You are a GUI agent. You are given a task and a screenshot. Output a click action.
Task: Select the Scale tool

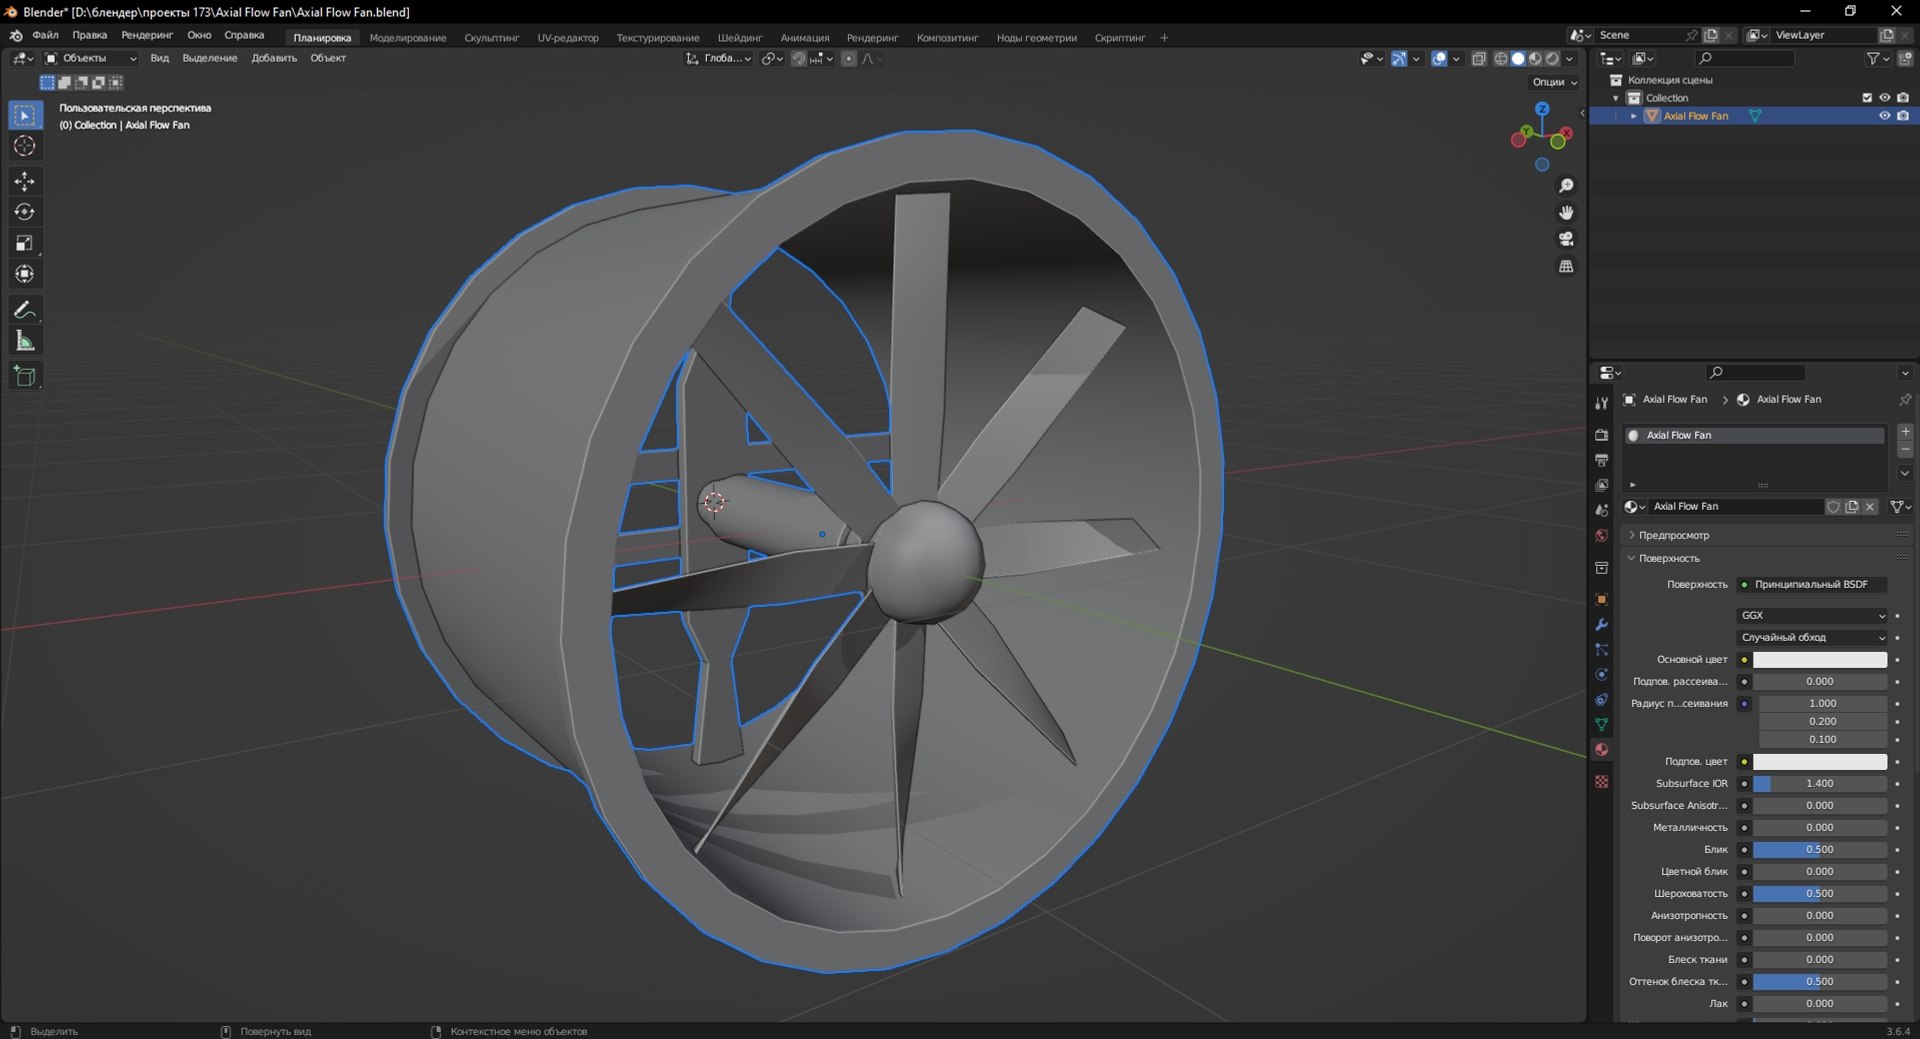coord(25,243)
